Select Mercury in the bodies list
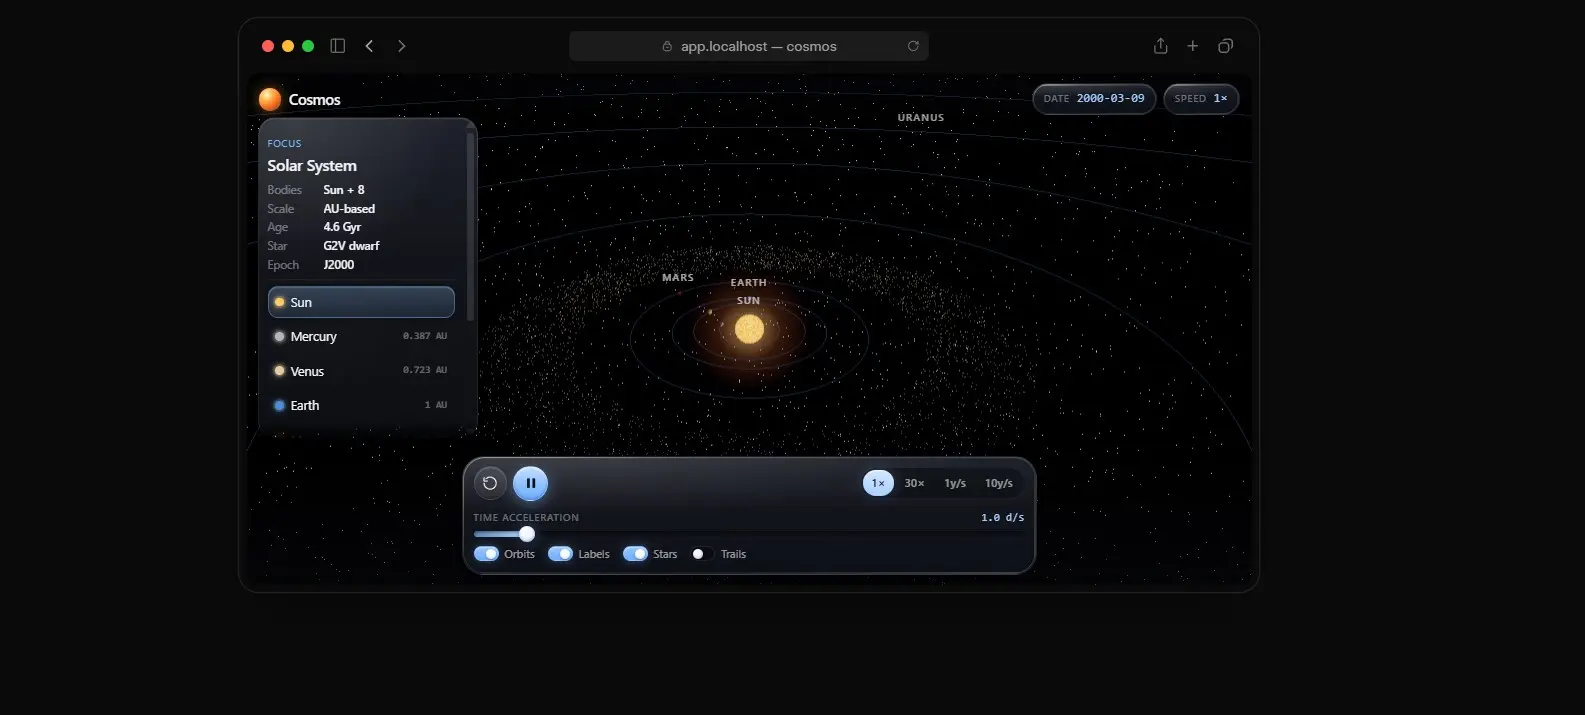The image size is (1585, 715). tap(361, 336)
